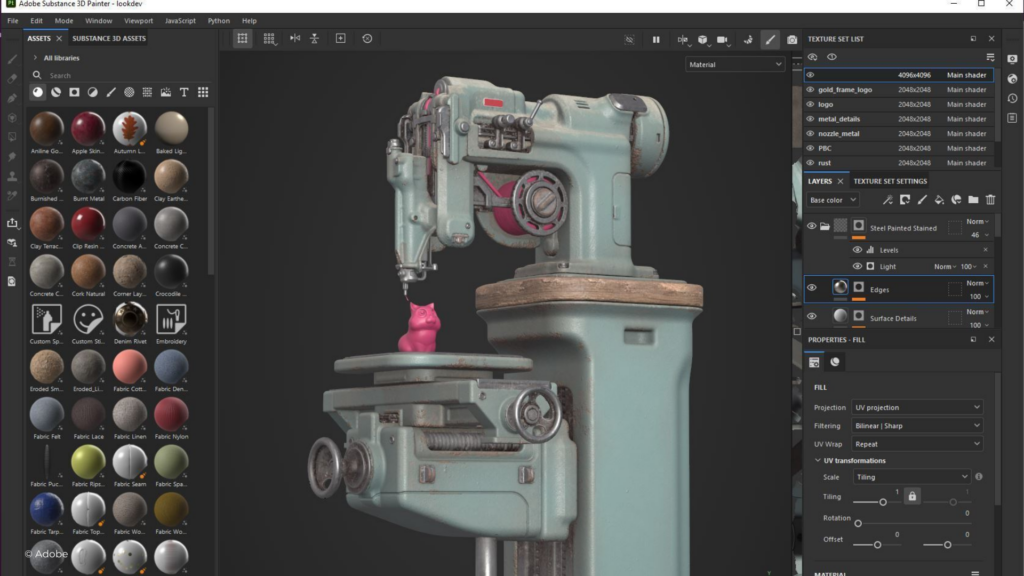Open the display settings icon on right dock
Image resolution: width=1024 pixels, height=576 pixels.
pyautogui.click(x=1012, y=59)
